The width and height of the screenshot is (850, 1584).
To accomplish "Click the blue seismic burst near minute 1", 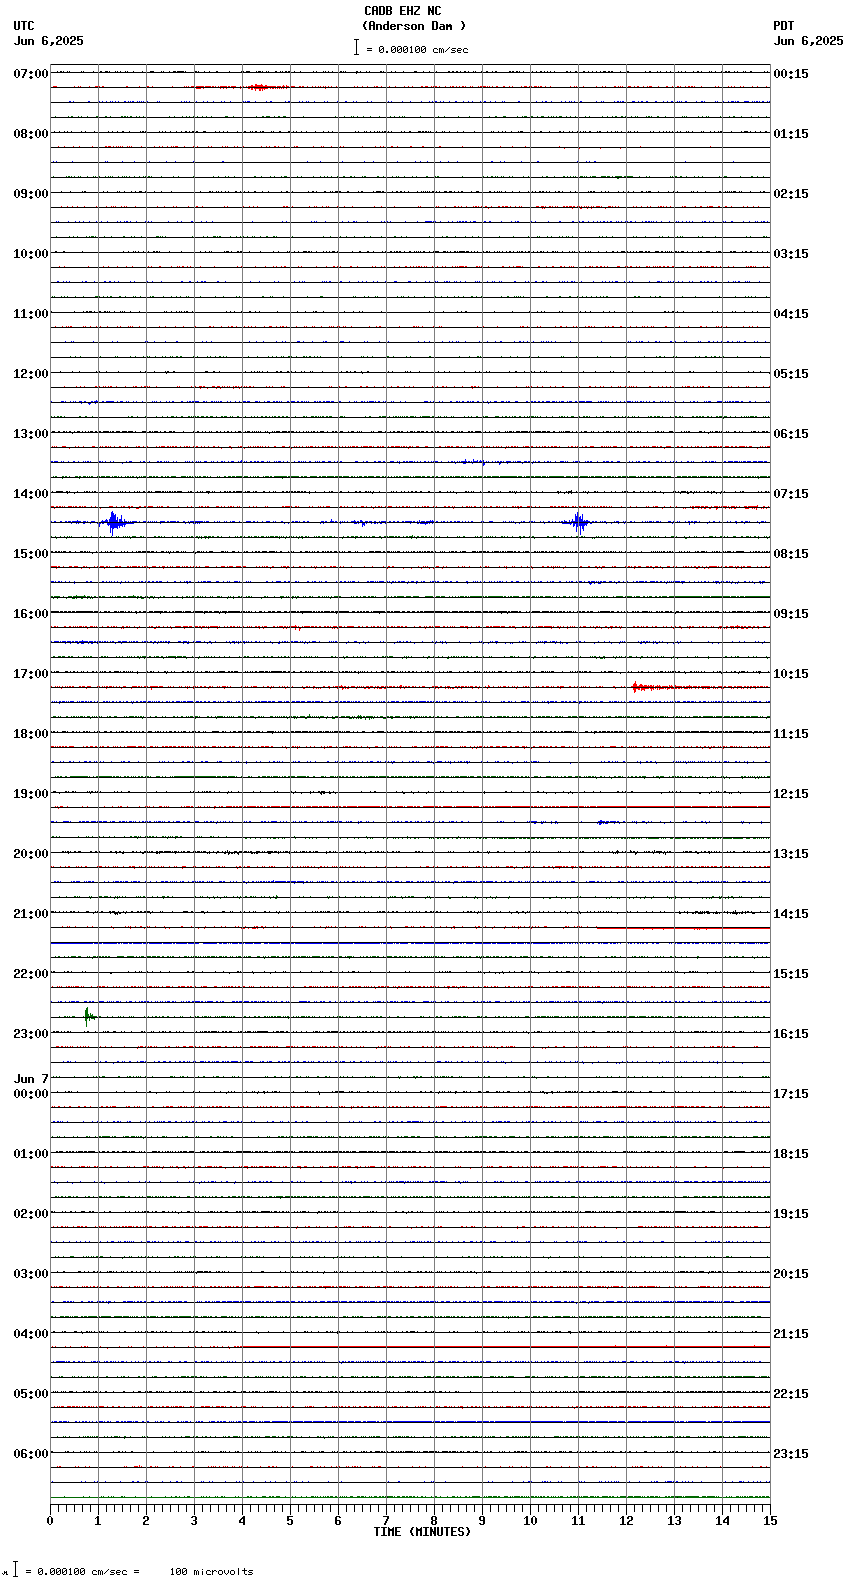I will coord(114,522).
